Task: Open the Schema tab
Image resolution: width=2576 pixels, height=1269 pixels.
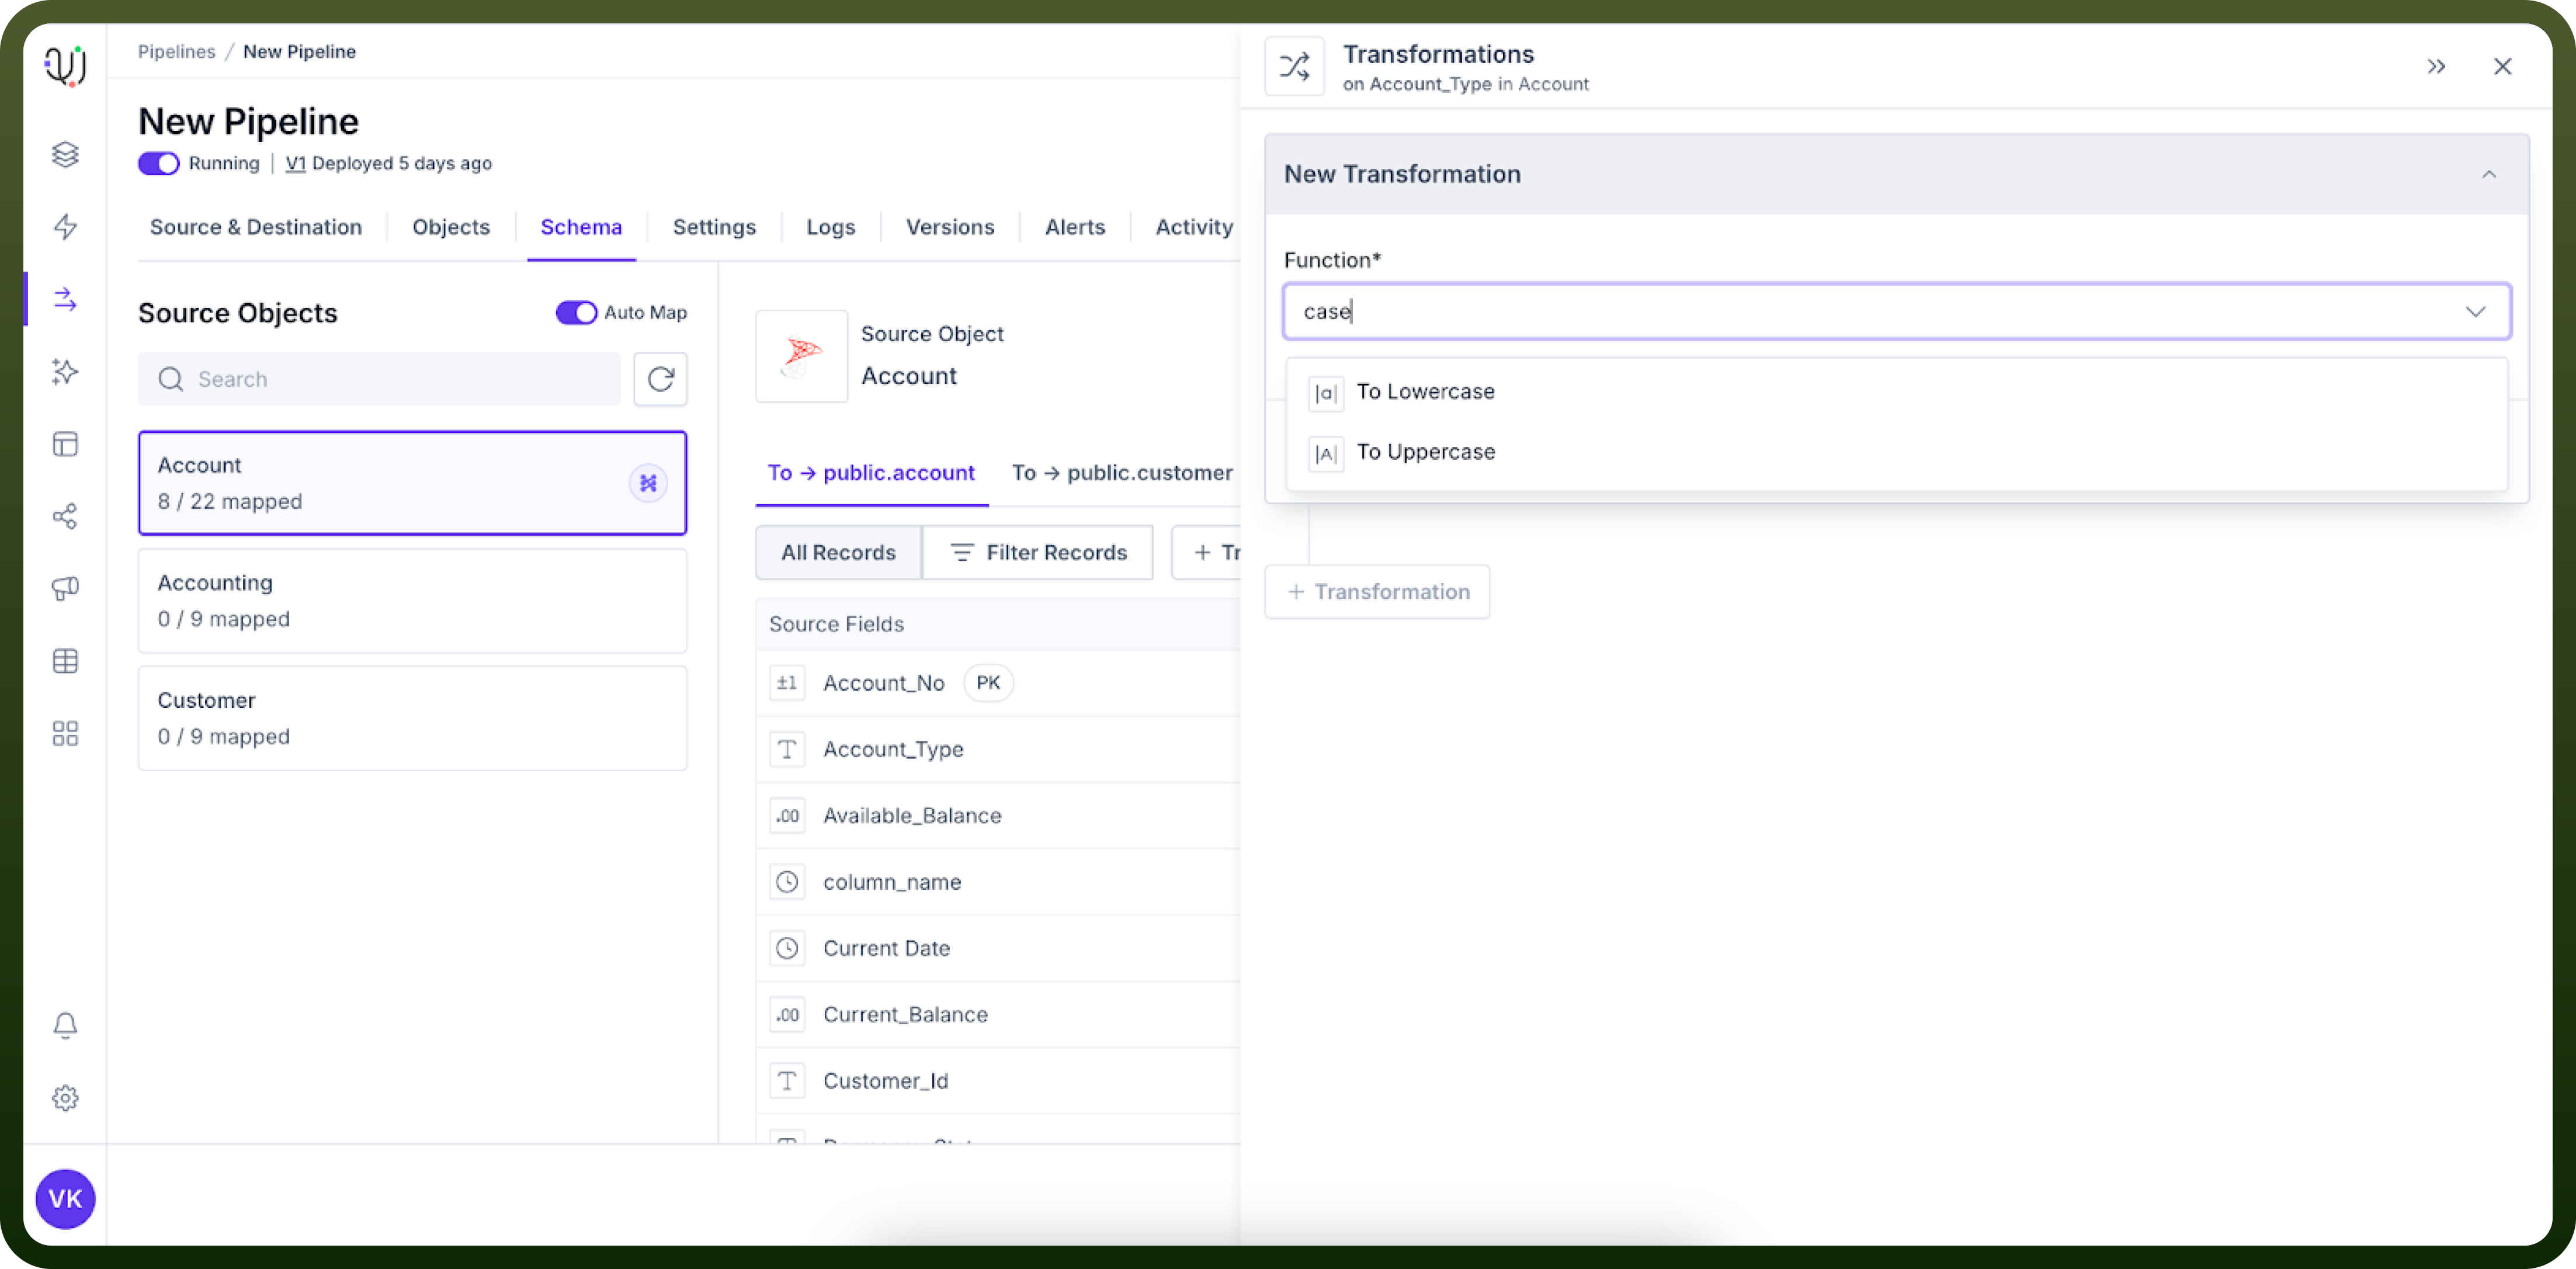Action: pyautogui.click(x=581, y=227)
